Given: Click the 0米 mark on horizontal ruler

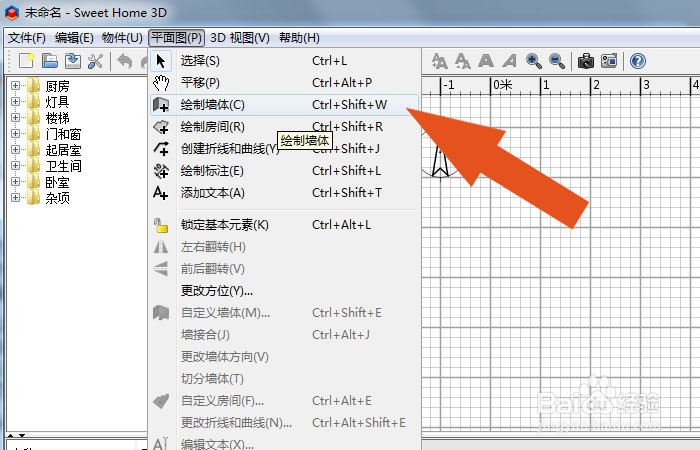Looking at the screenshot, I should coord(503,85).
